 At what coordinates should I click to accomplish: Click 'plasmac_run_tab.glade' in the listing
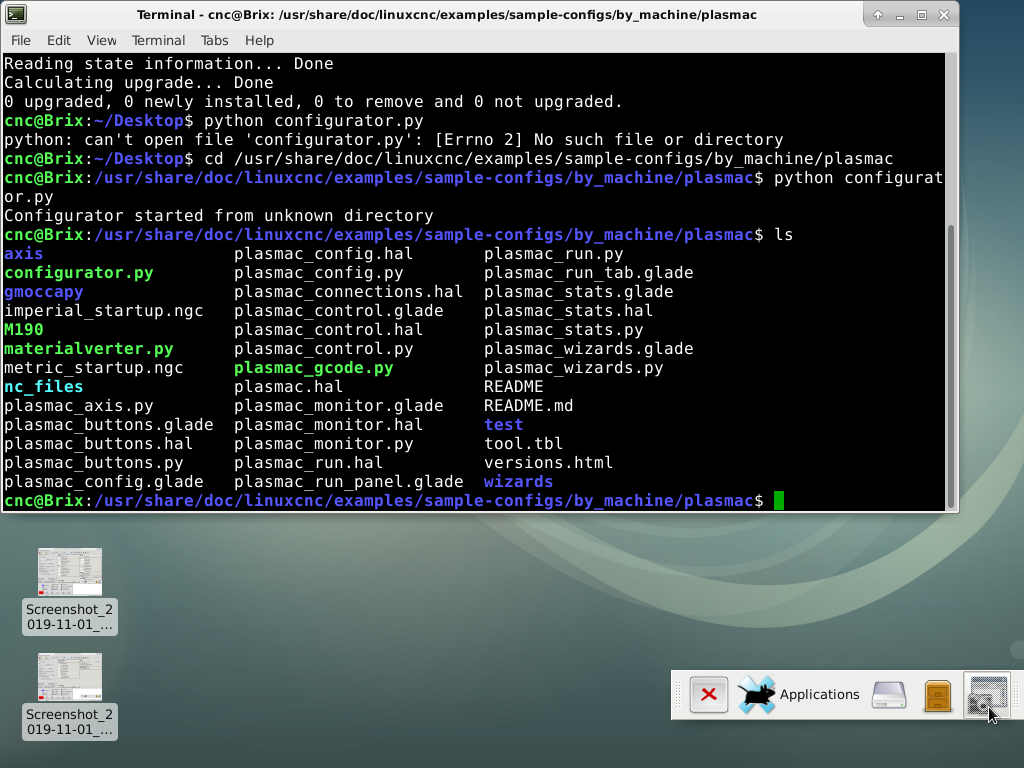(x=589, y=273)
